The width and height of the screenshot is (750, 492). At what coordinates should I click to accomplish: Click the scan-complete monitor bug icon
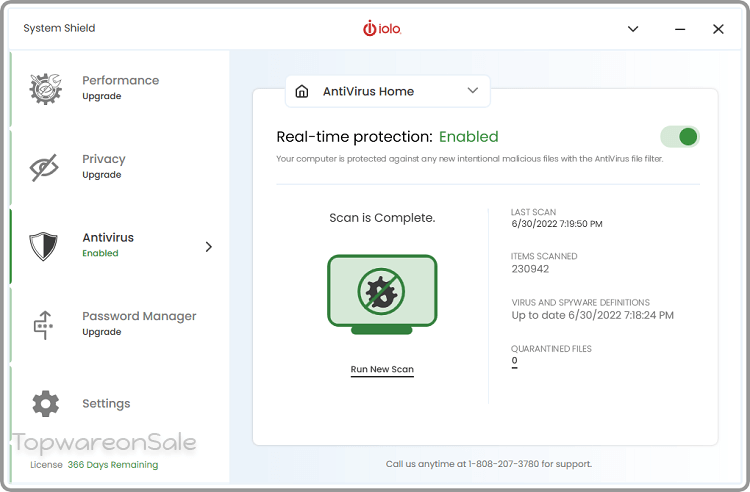click(382, 294)
